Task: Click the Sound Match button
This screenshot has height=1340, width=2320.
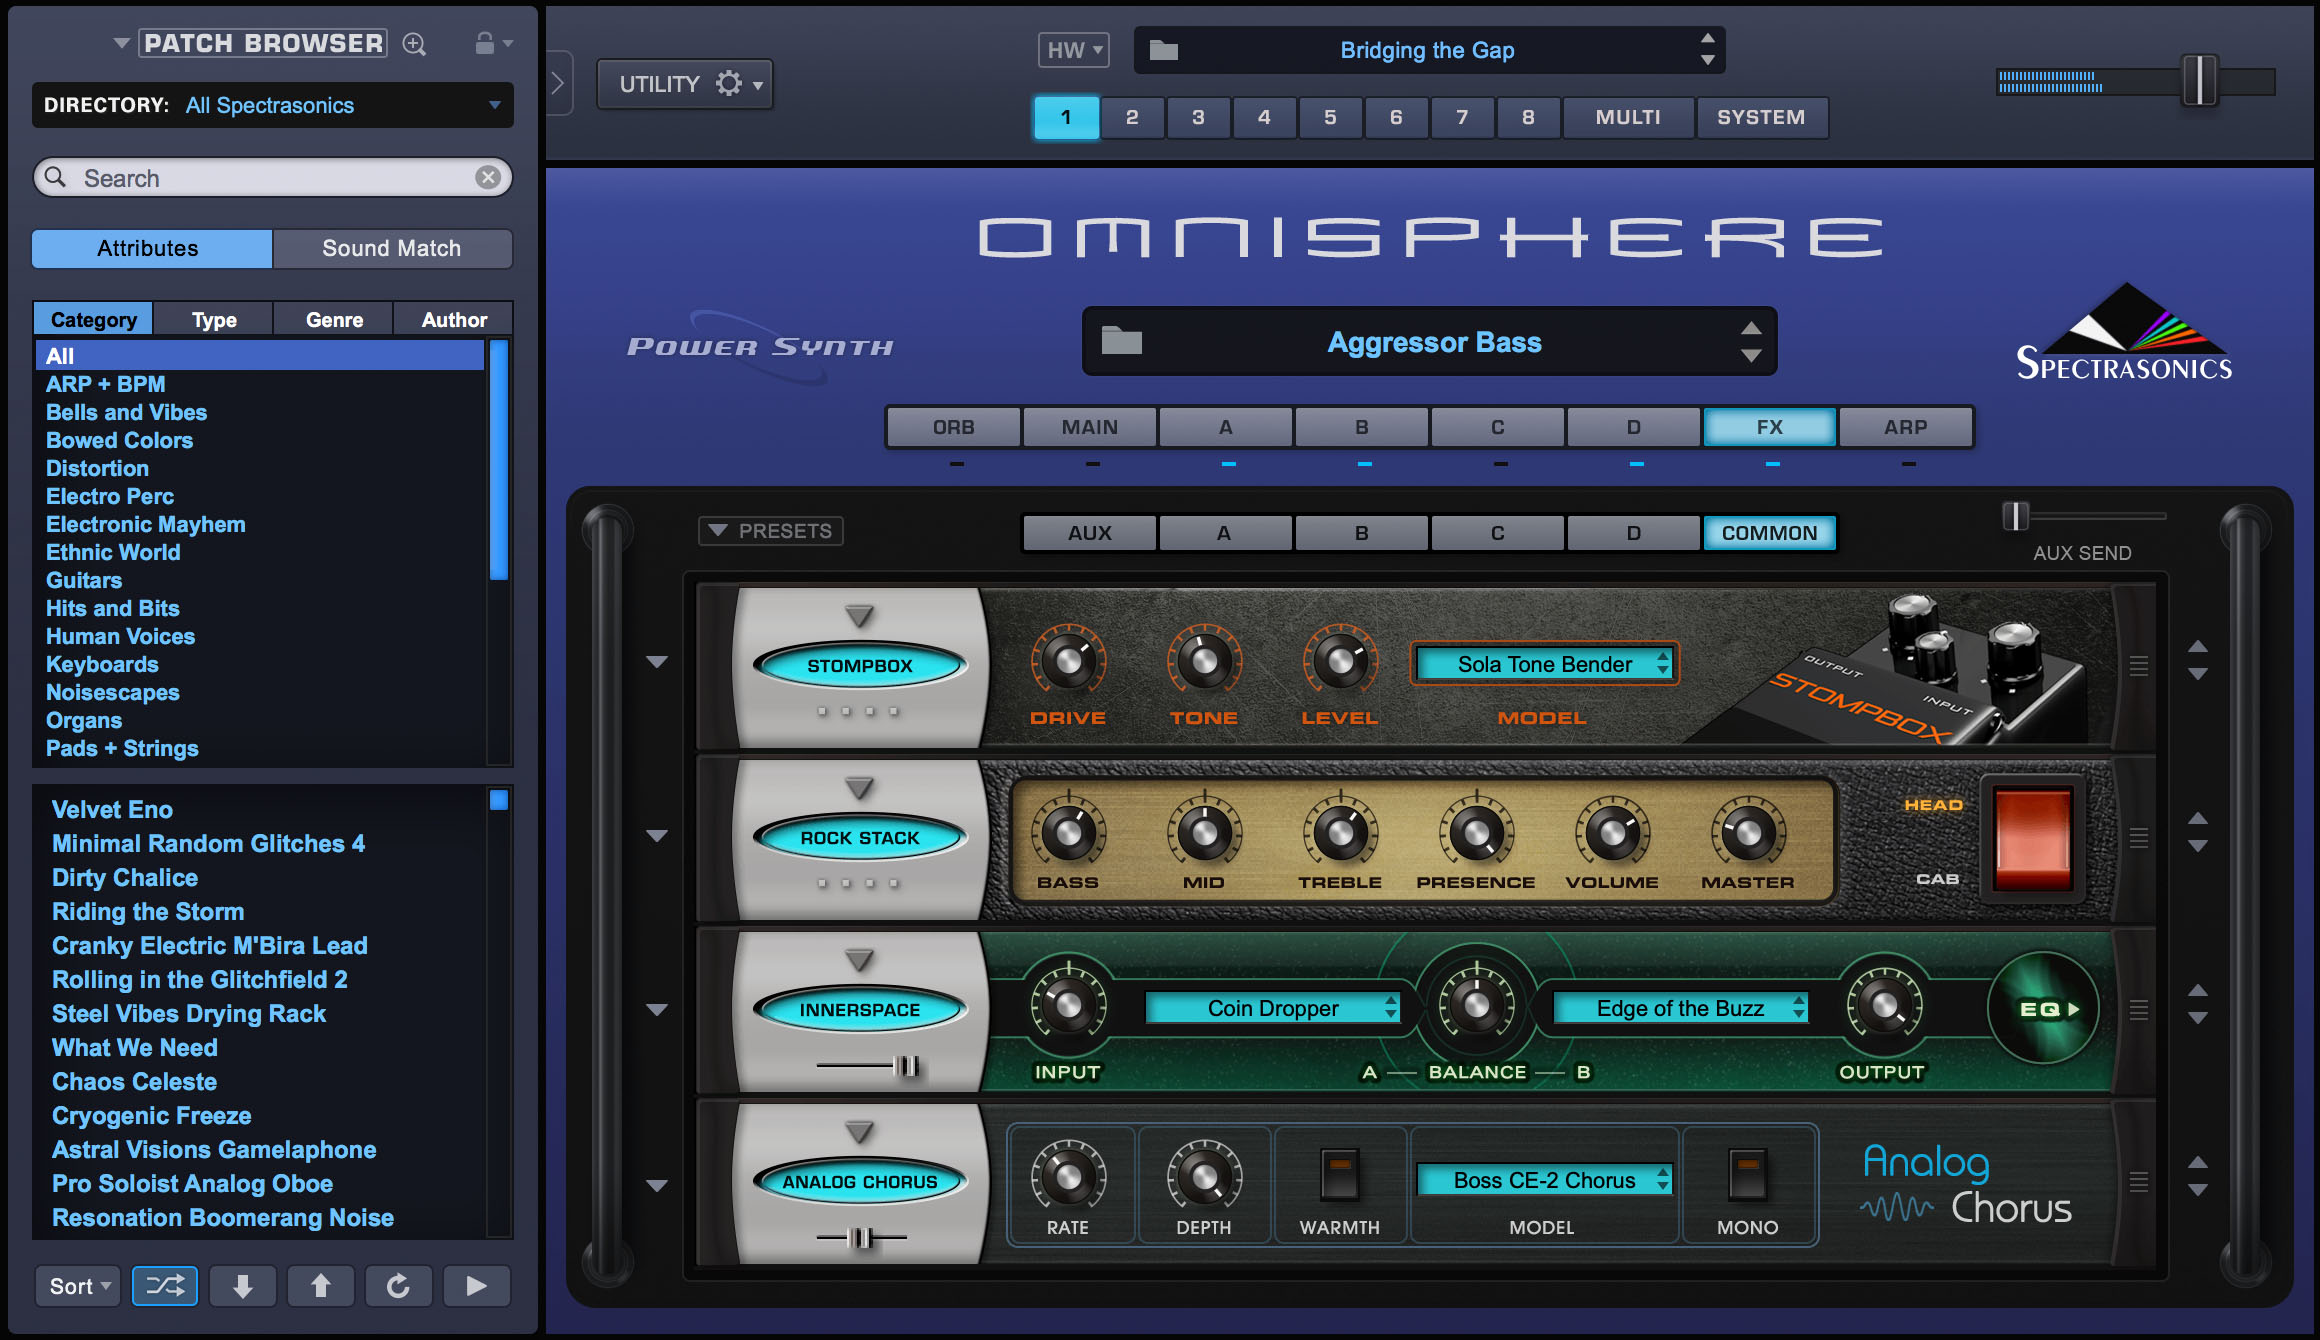Action: coord(392,248)
